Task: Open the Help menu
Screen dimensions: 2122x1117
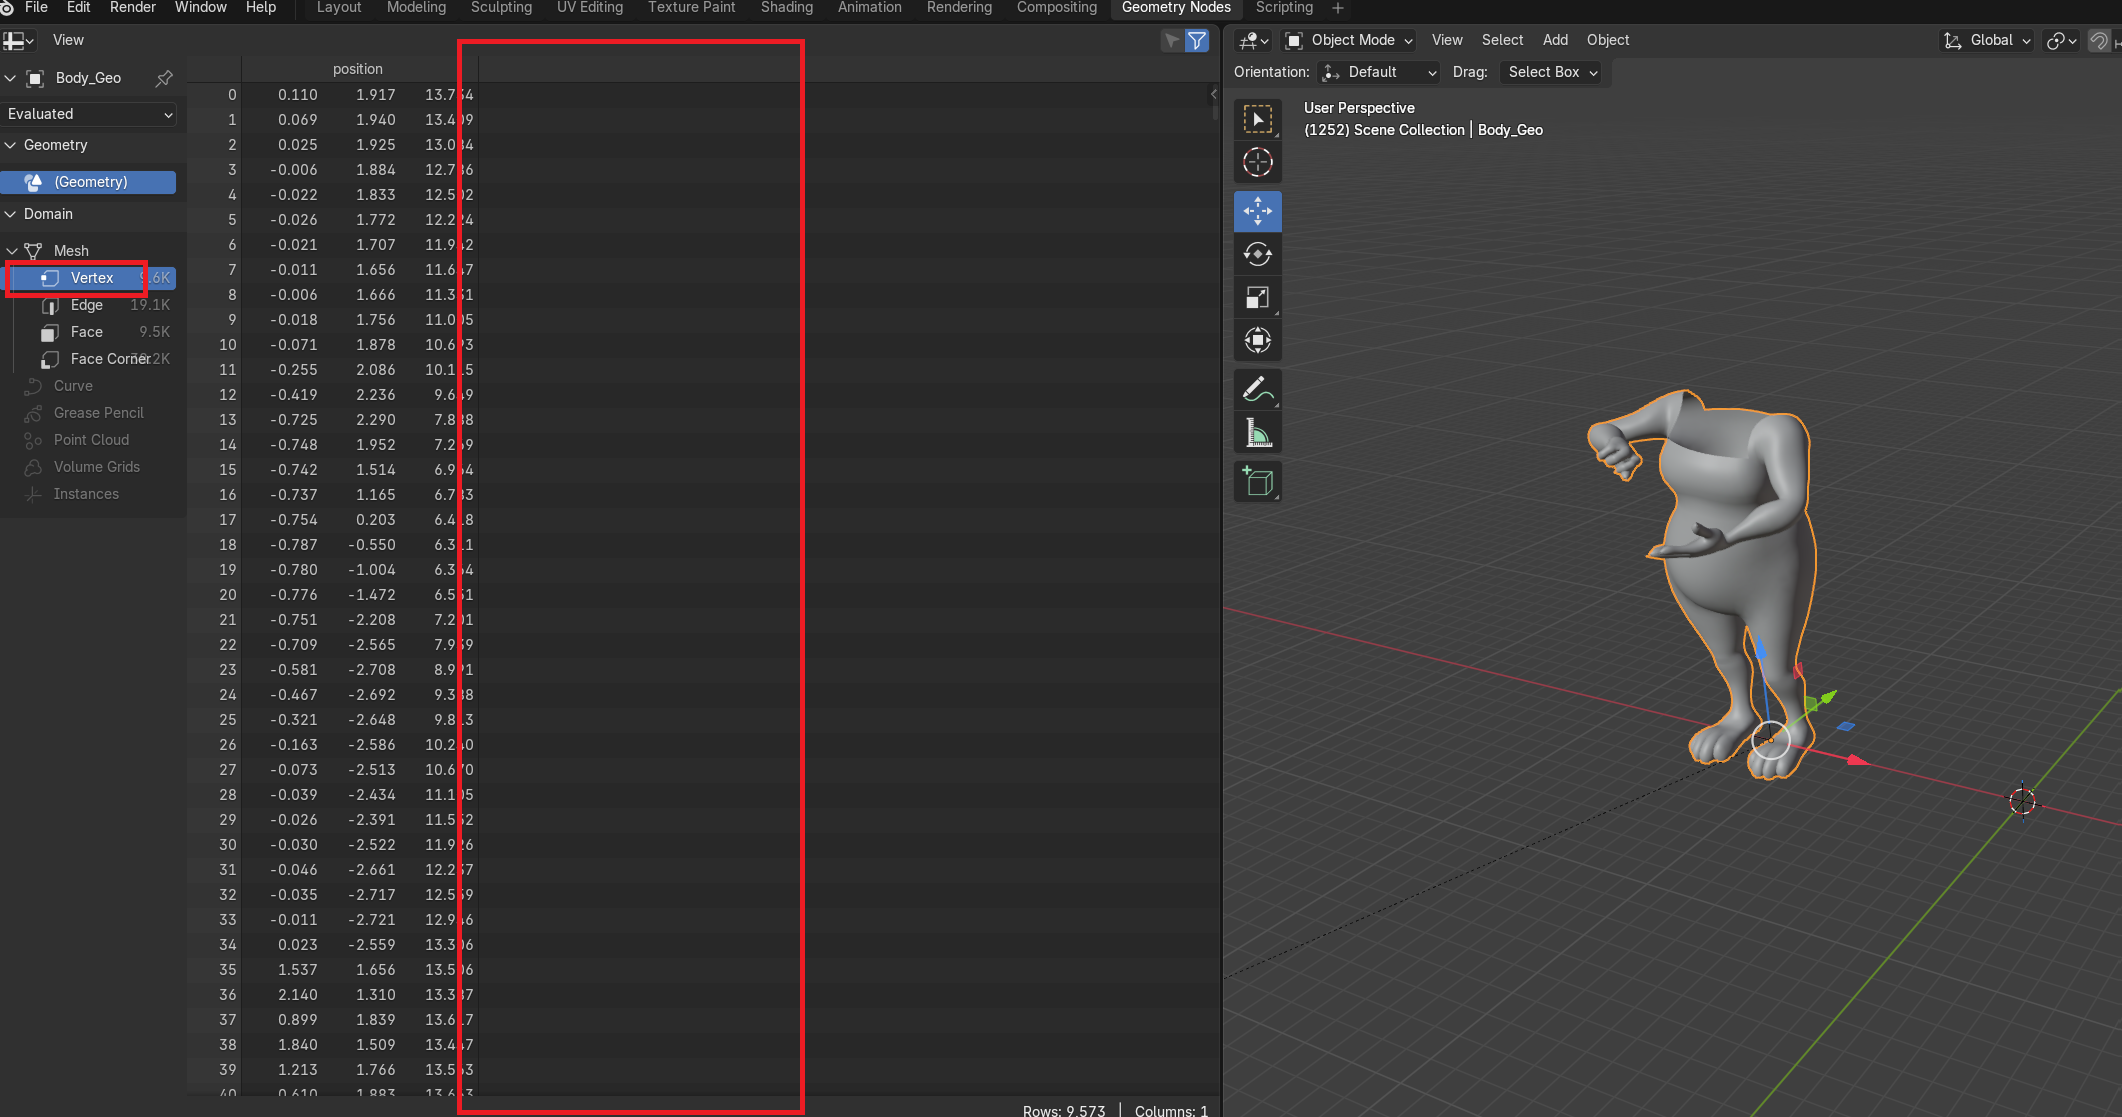Action: 261,8
